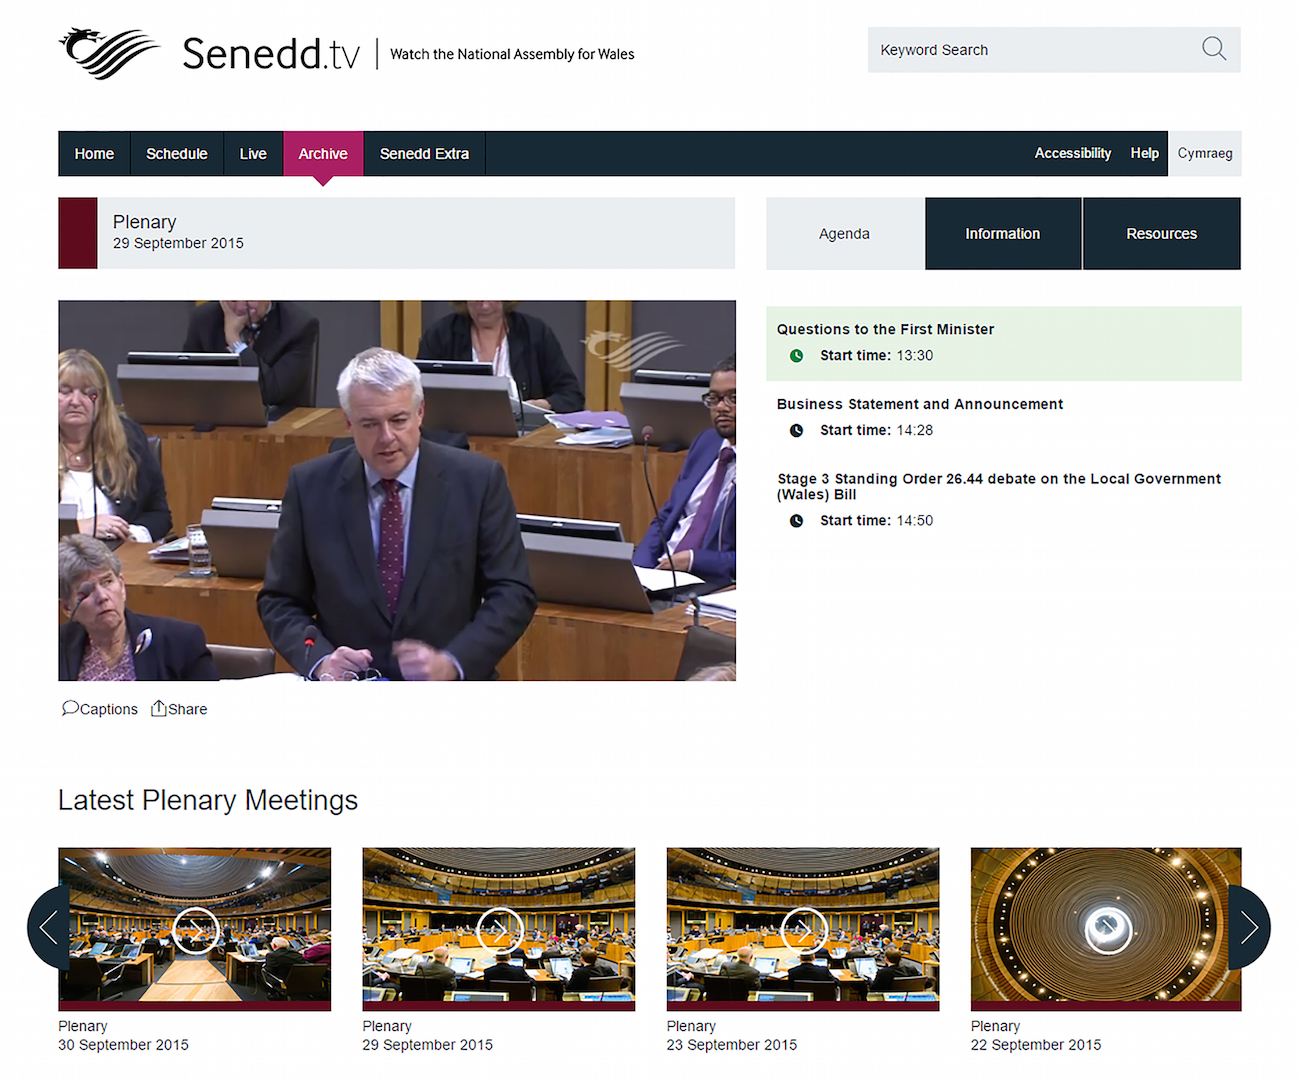Click the Captions text label
The height and width of the screenshot is (1080, 1298).
coord(109,709)
